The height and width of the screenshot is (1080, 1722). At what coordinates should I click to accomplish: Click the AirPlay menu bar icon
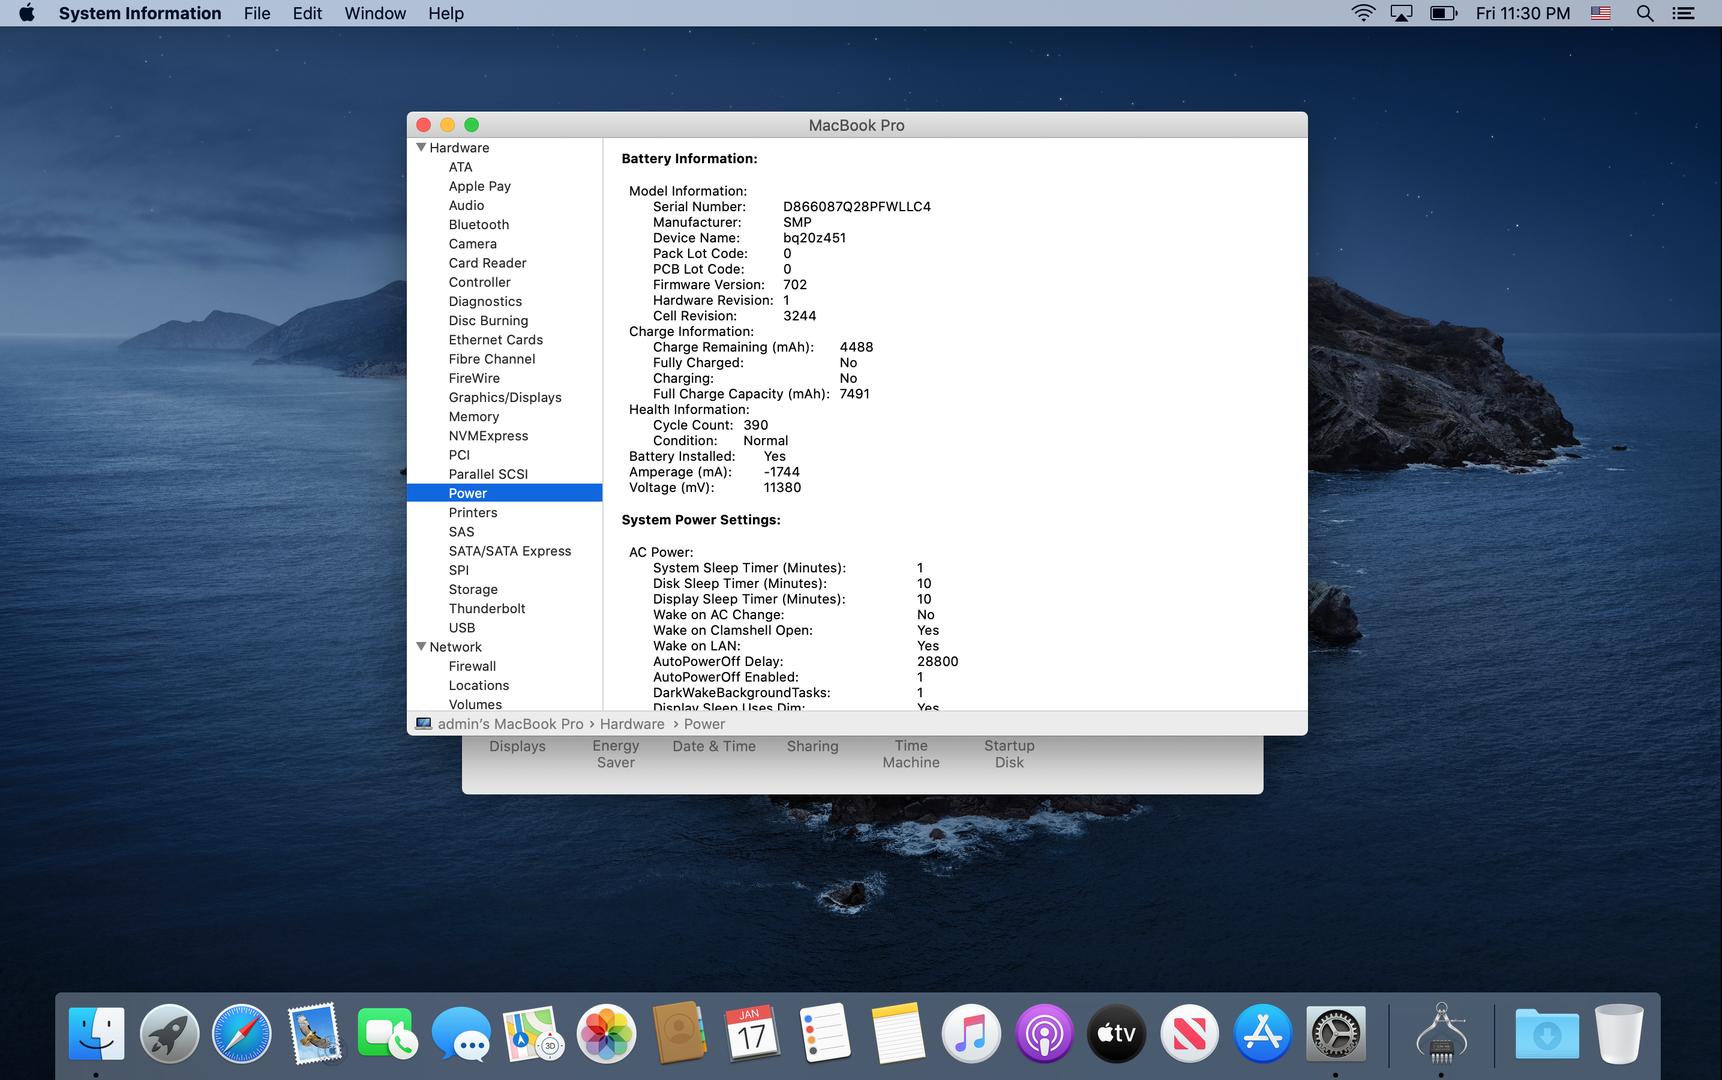1402,13
